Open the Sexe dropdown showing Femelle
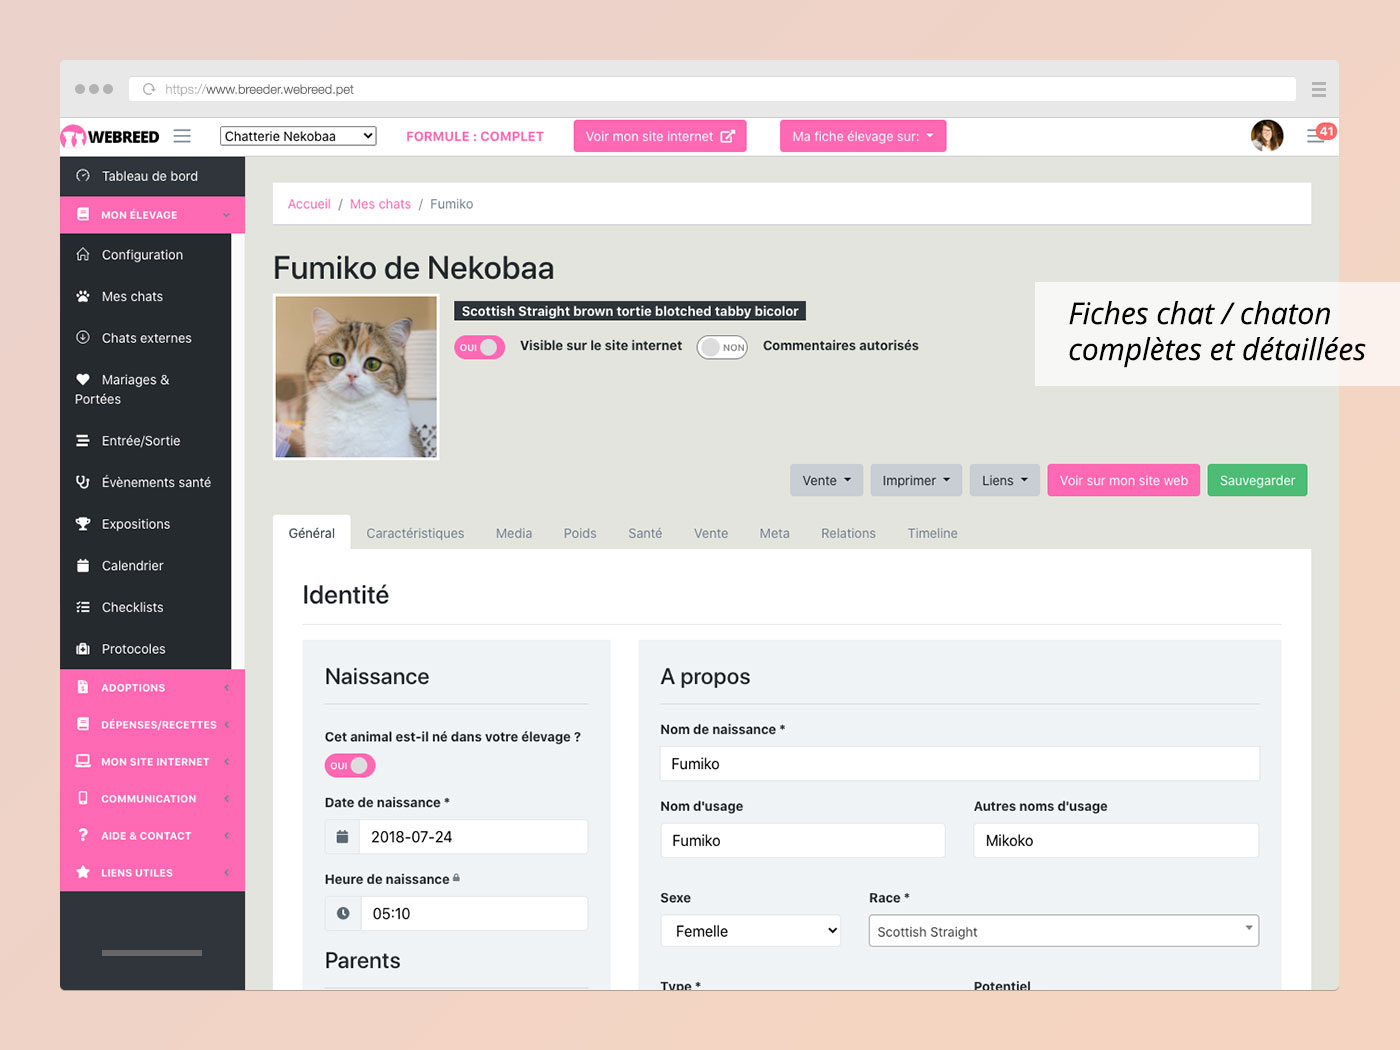This screenshot has height=1050, width=1400. point(750,931)
